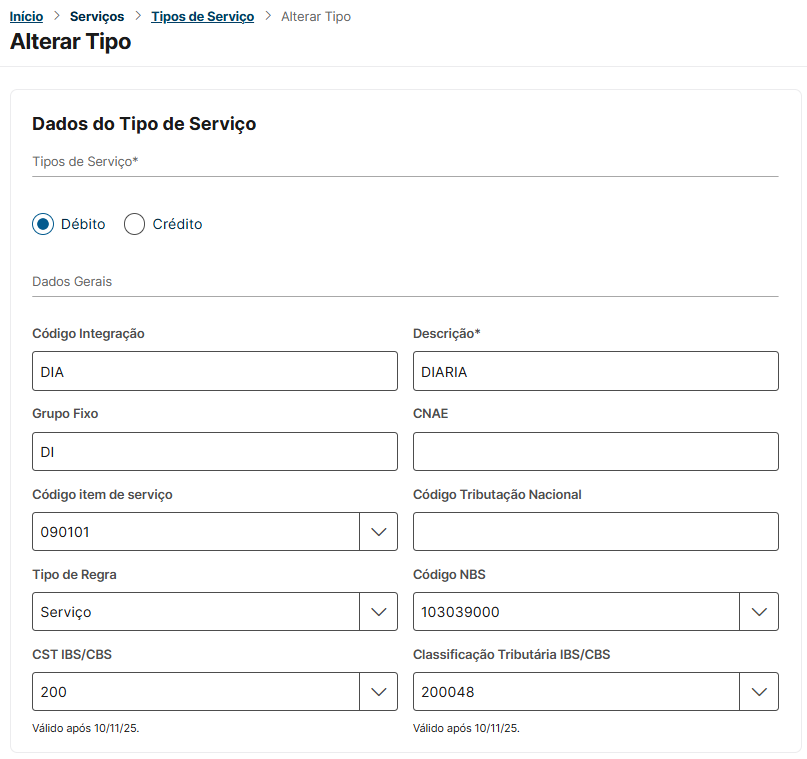Click the empty CNAE input field

595,452
